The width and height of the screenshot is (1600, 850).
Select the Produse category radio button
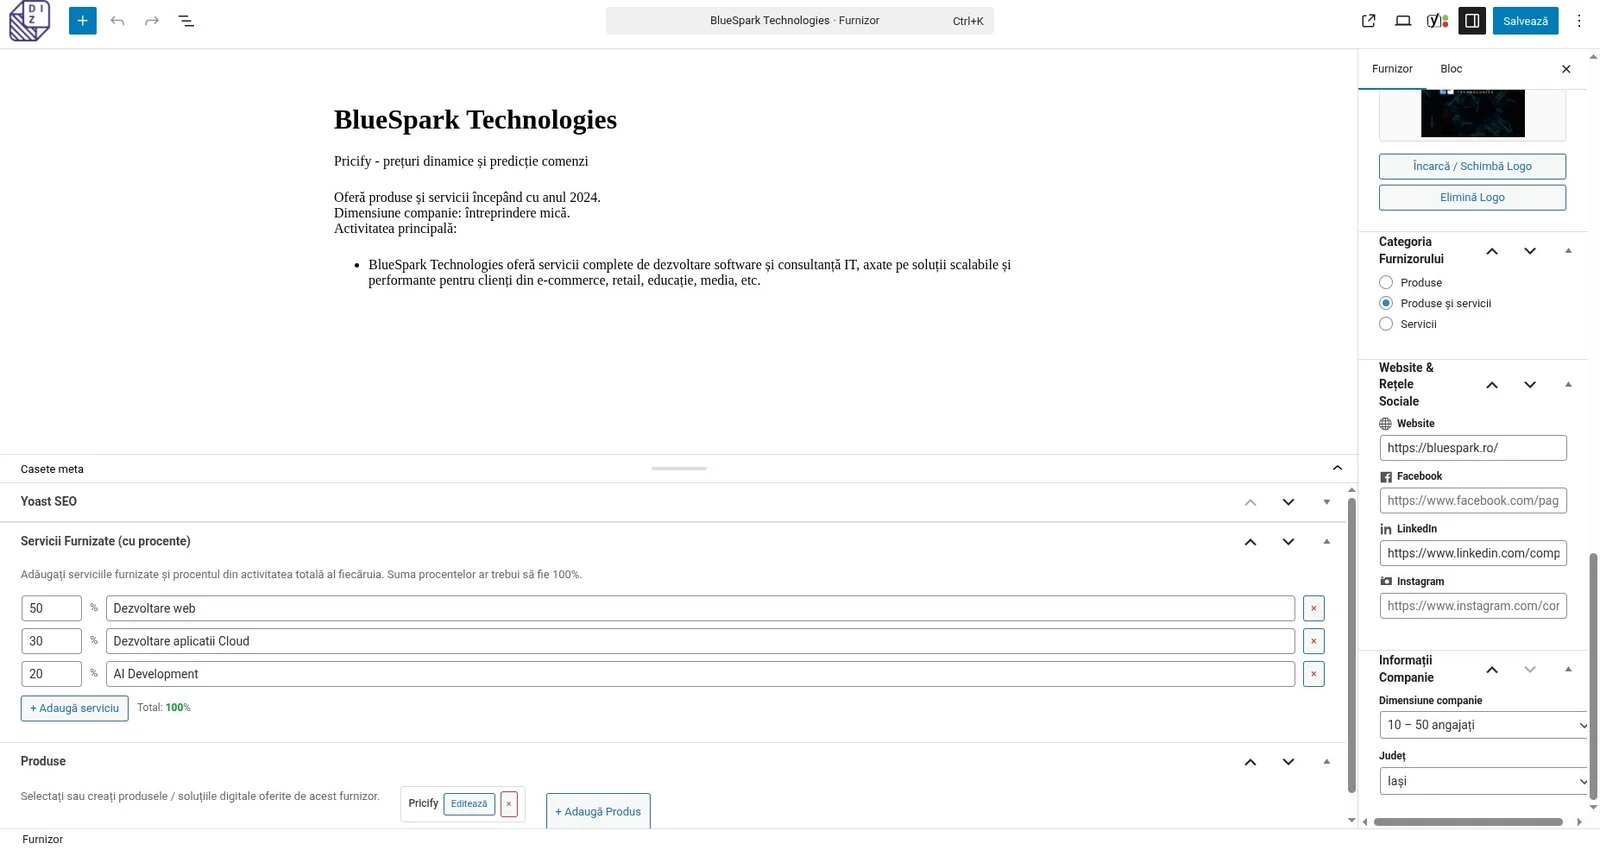(x=1386, y=283)
